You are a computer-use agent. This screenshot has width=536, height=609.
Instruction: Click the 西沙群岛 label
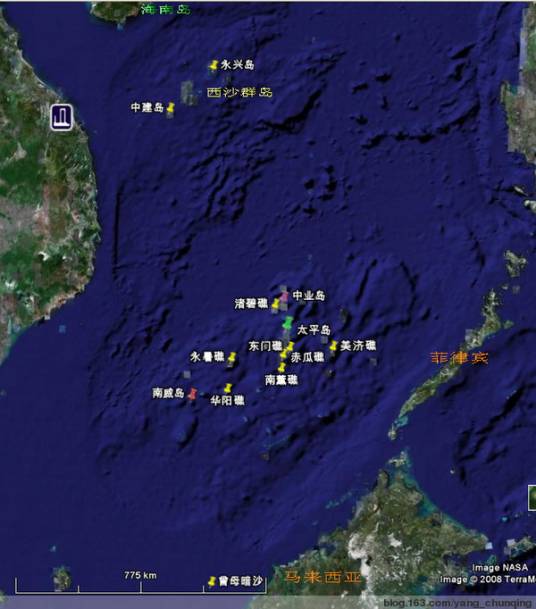pos(240,92)
